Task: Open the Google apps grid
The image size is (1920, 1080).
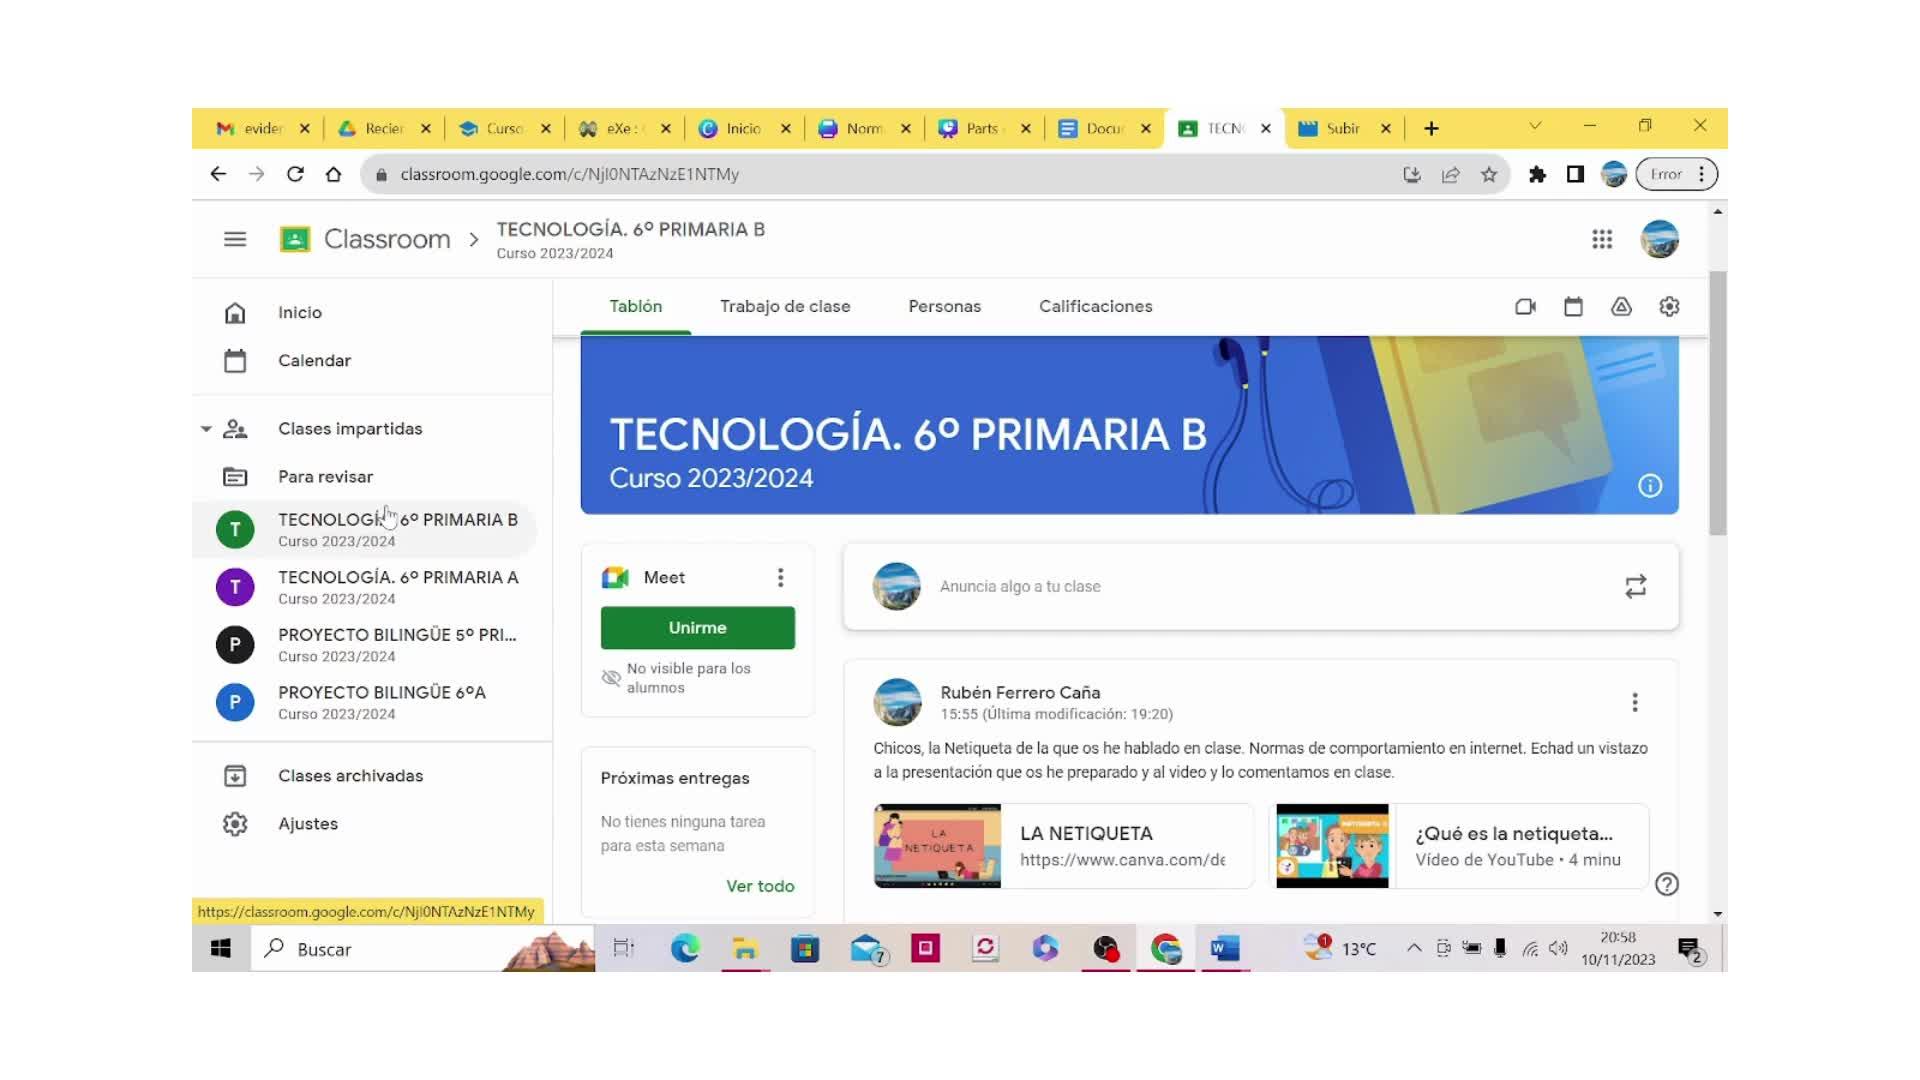Action: pyautogui.click(x=1602, y=239)
